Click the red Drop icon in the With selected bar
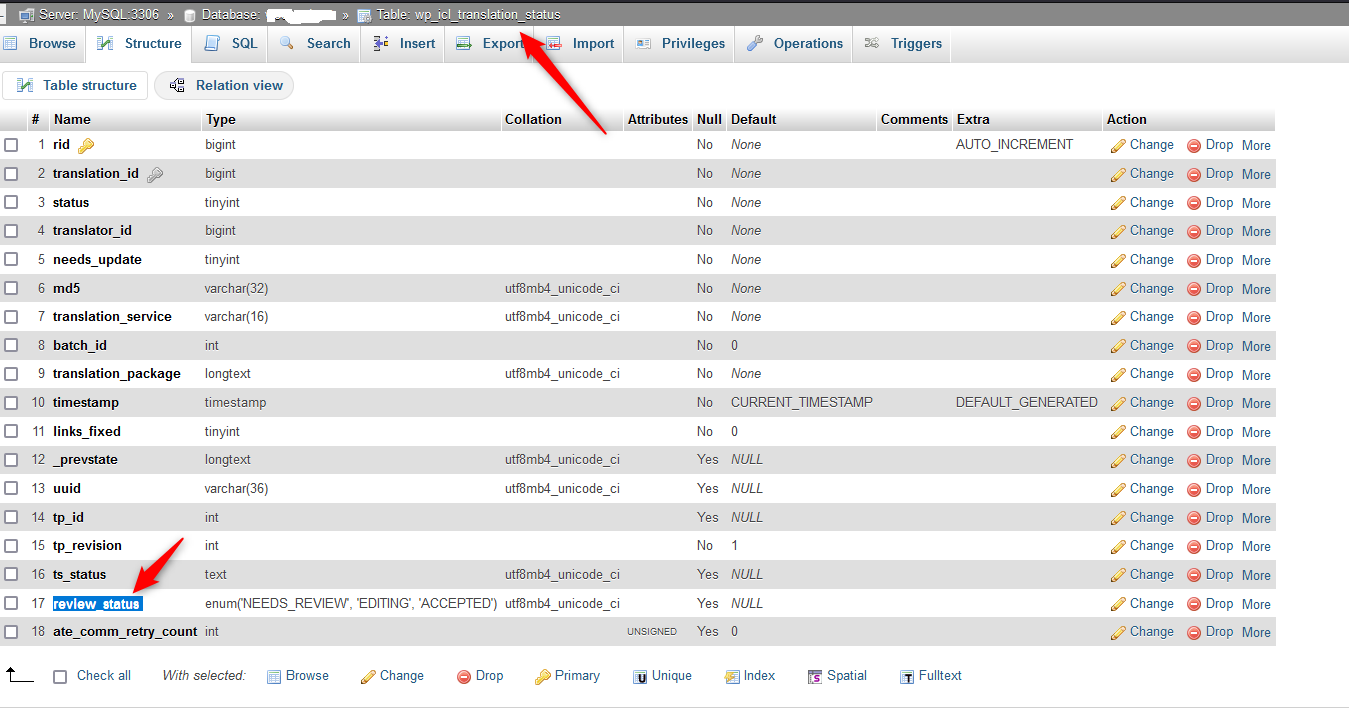Image resolution: width=1349 pixels, height=727 pixels. point(464,677)
